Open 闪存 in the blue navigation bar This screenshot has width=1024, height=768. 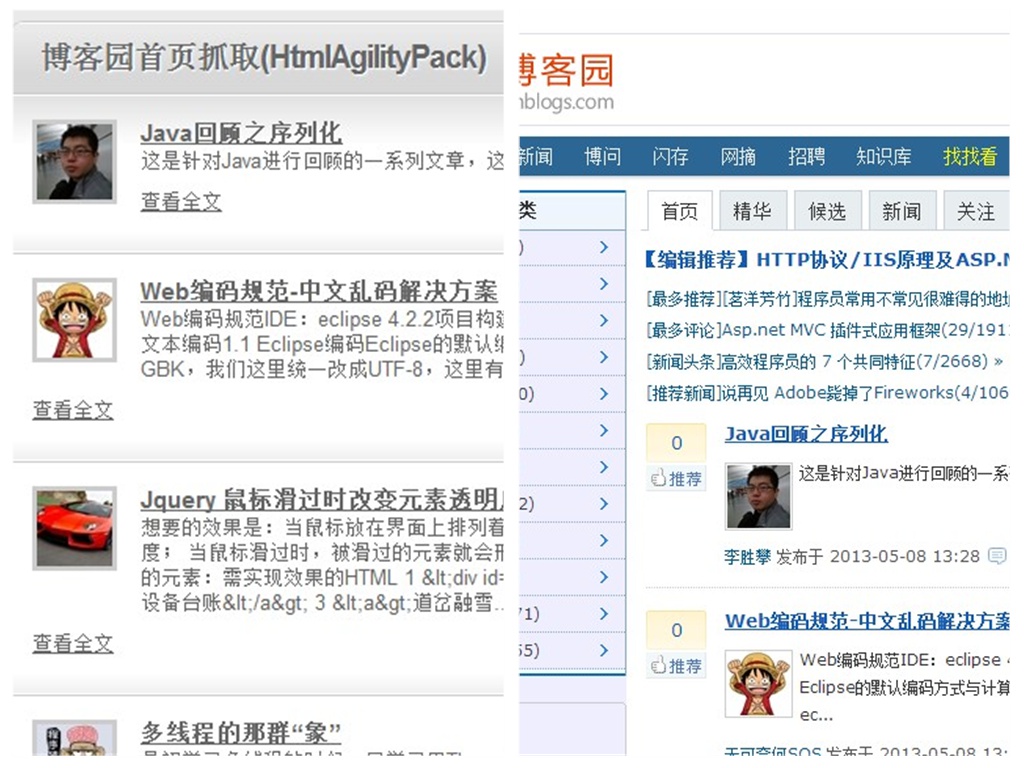pyautogui.click(x=670, y=157)
